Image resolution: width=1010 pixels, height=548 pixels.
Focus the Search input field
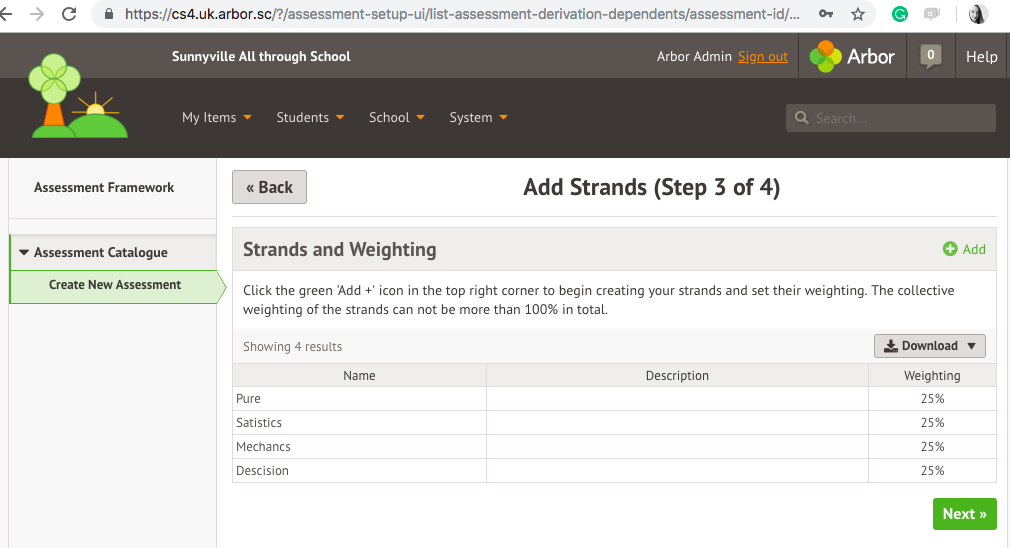(891, 118)
